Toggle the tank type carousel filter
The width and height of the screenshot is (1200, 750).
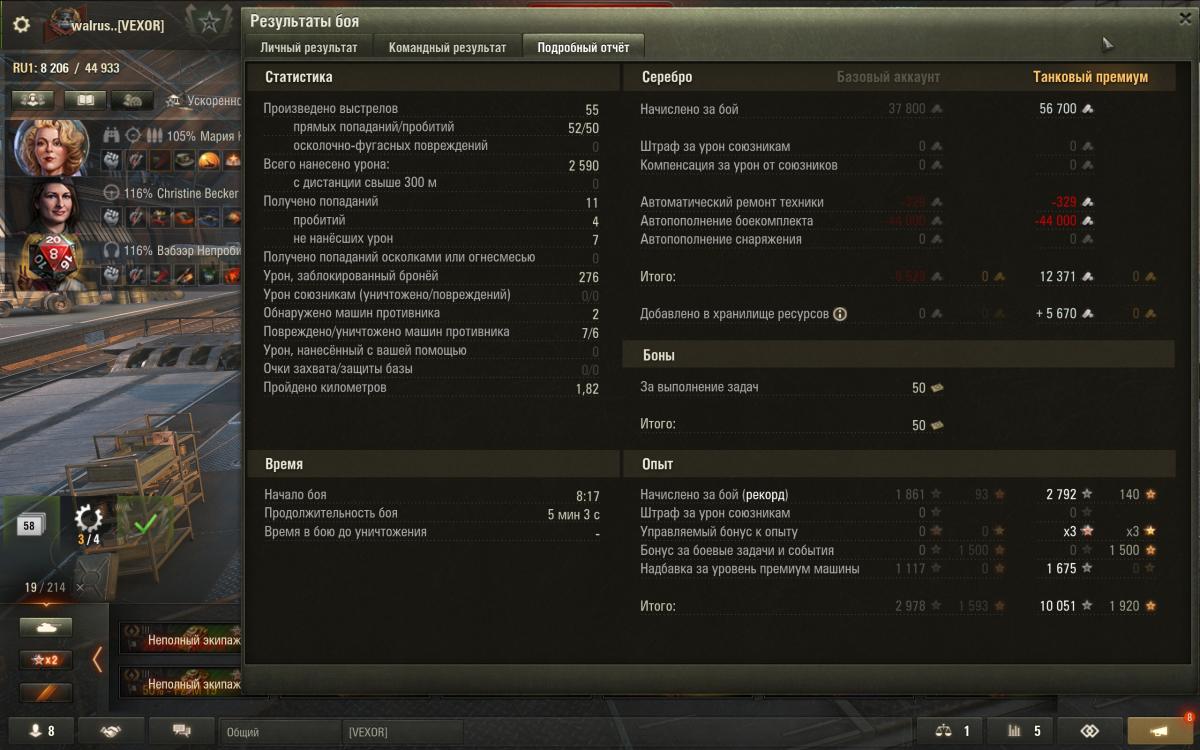(x=46, y=627)
